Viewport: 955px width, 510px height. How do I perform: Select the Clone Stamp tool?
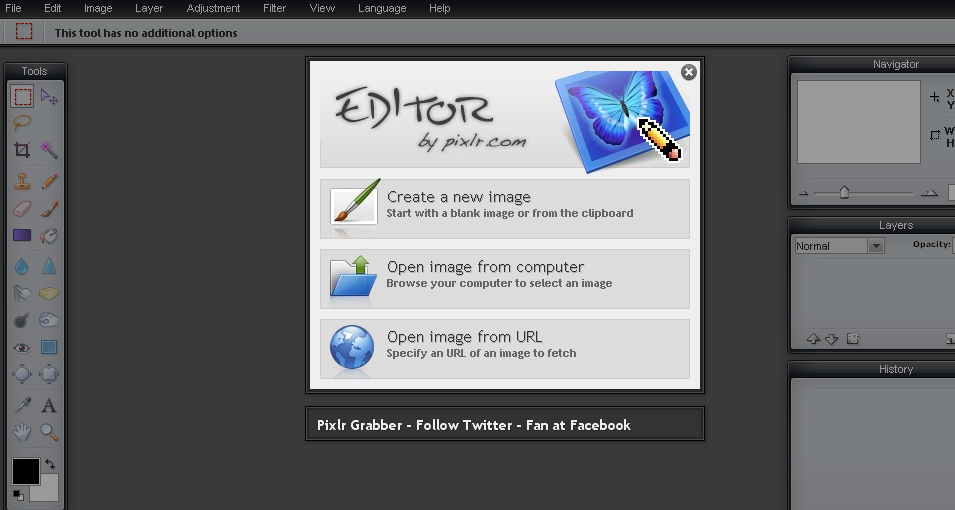click(x=22, y=181)
